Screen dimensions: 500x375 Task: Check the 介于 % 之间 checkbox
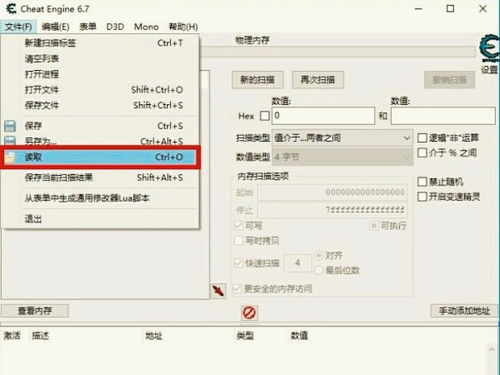[x=422, y=153]
